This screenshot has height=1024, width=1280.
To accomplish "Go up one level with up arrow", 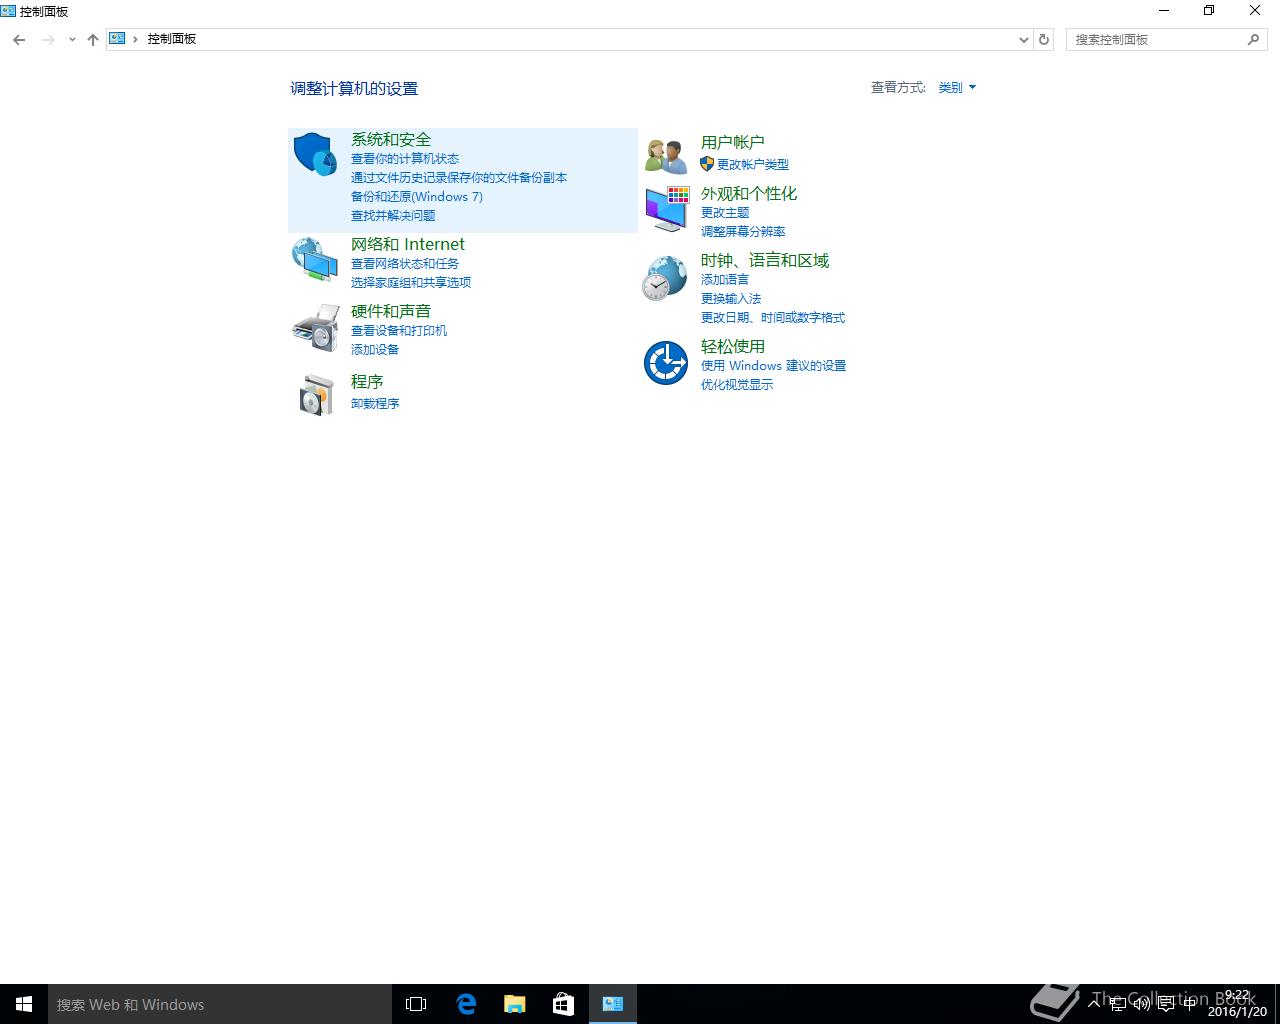I will (92, 39).
